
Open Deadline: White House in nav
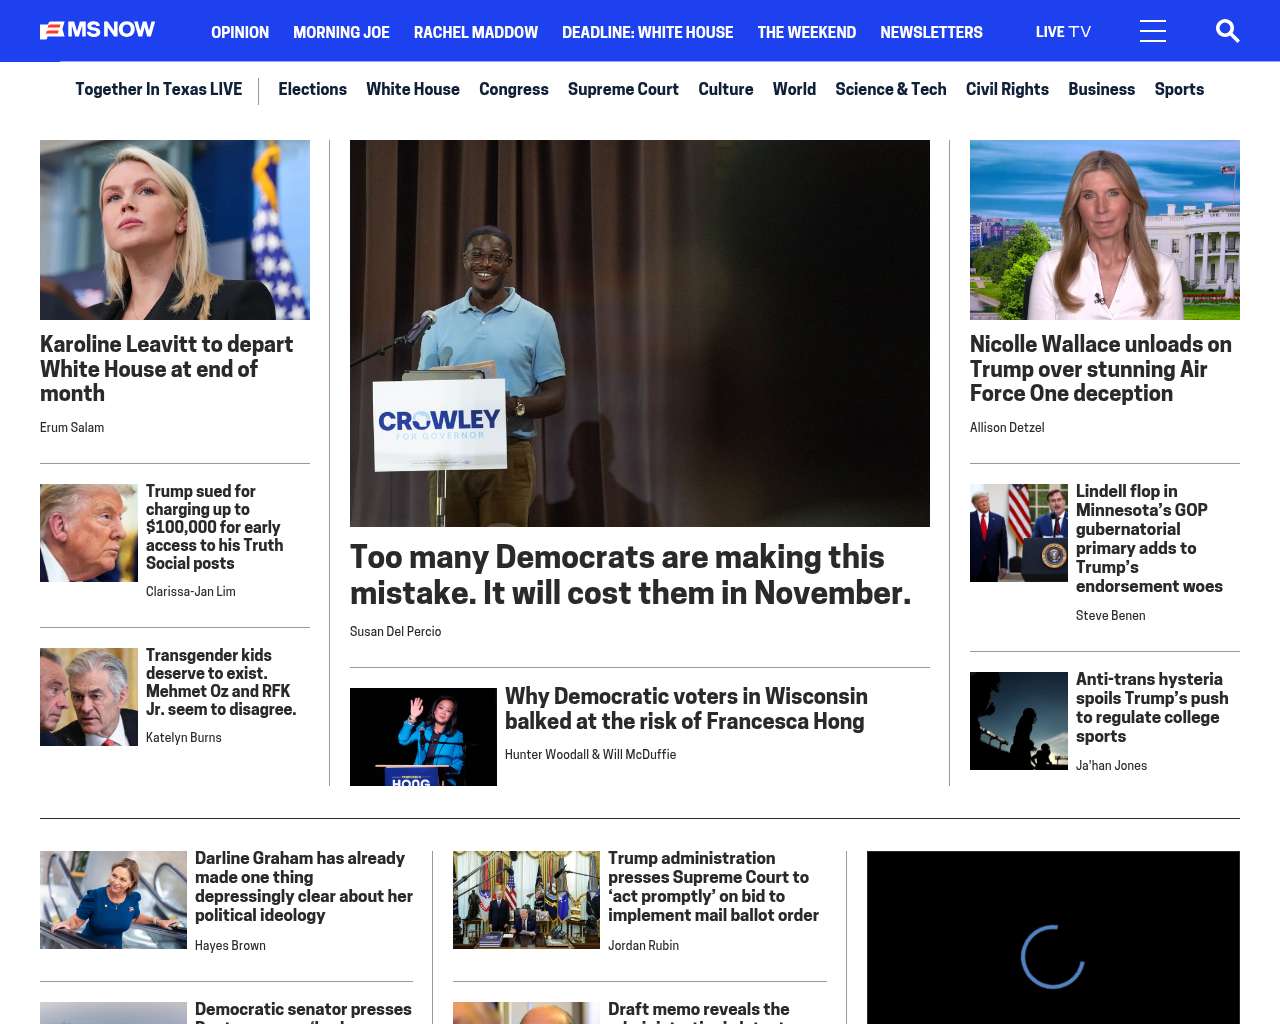[647, 32]
